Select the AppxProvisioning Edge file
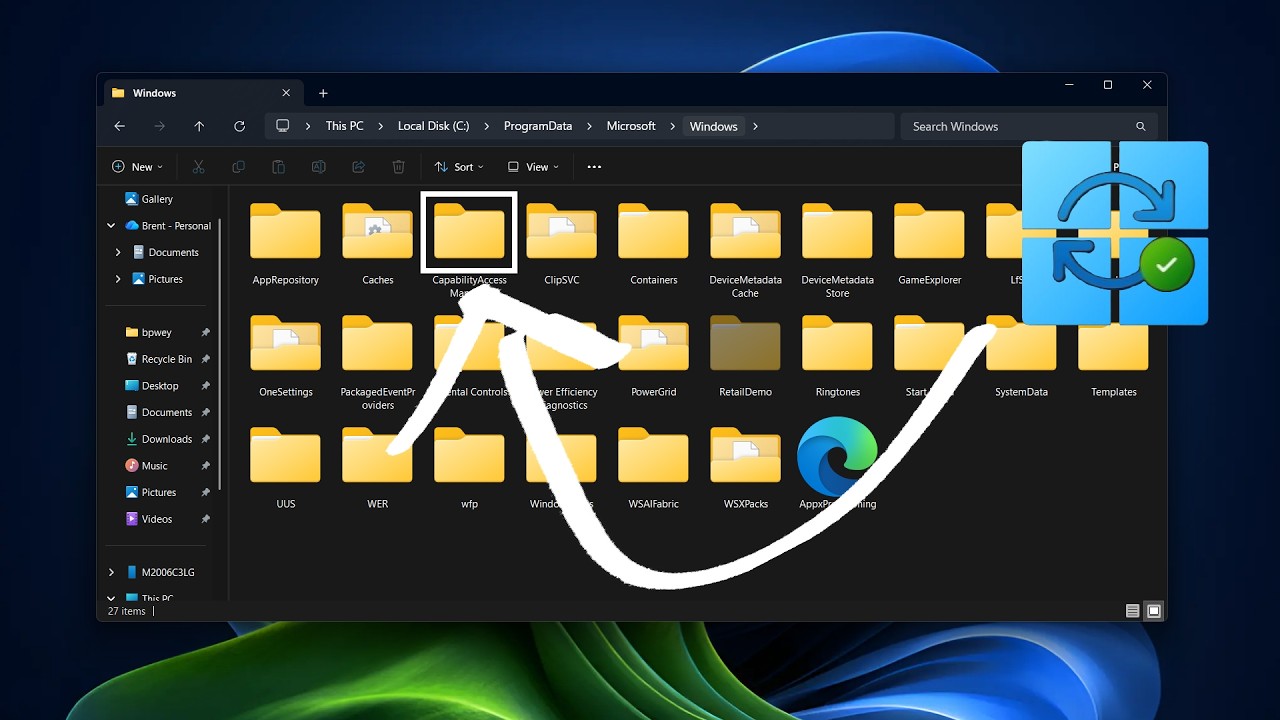The height and width of the screenshot is (720, 1280). pyautogui.click(x=838, y=464)
